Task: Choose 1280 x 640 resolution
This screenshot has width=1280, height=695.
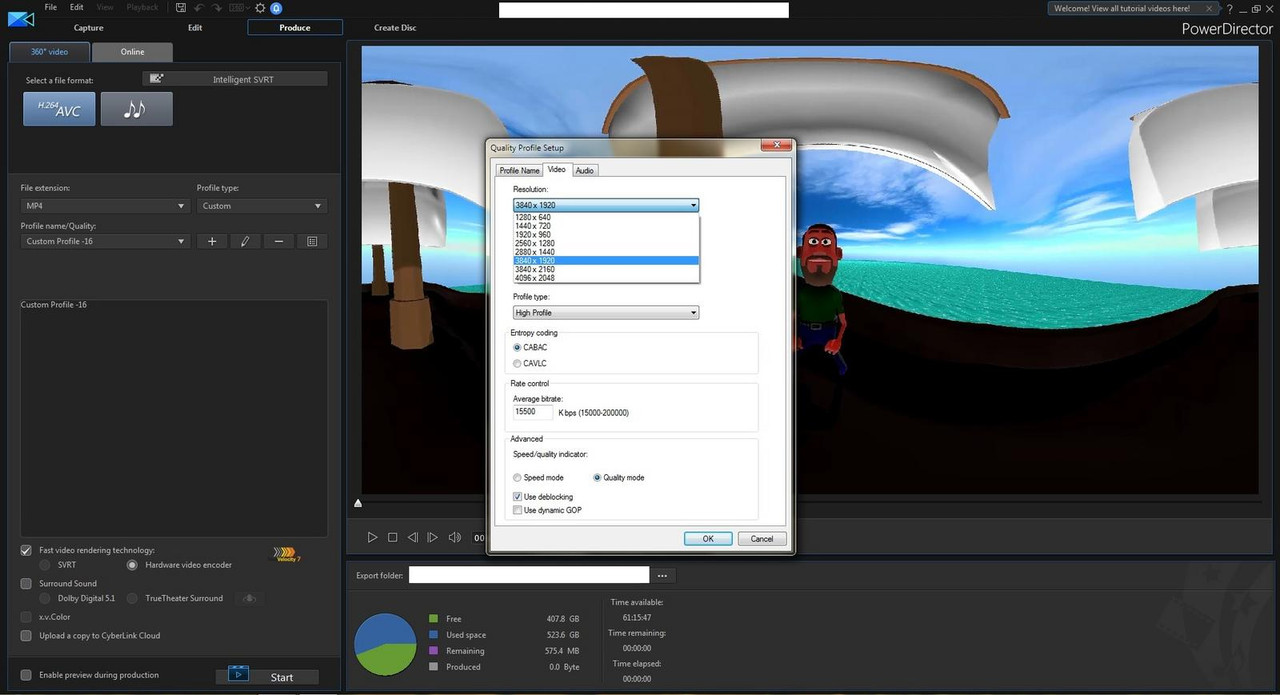Action: [605, 217]
